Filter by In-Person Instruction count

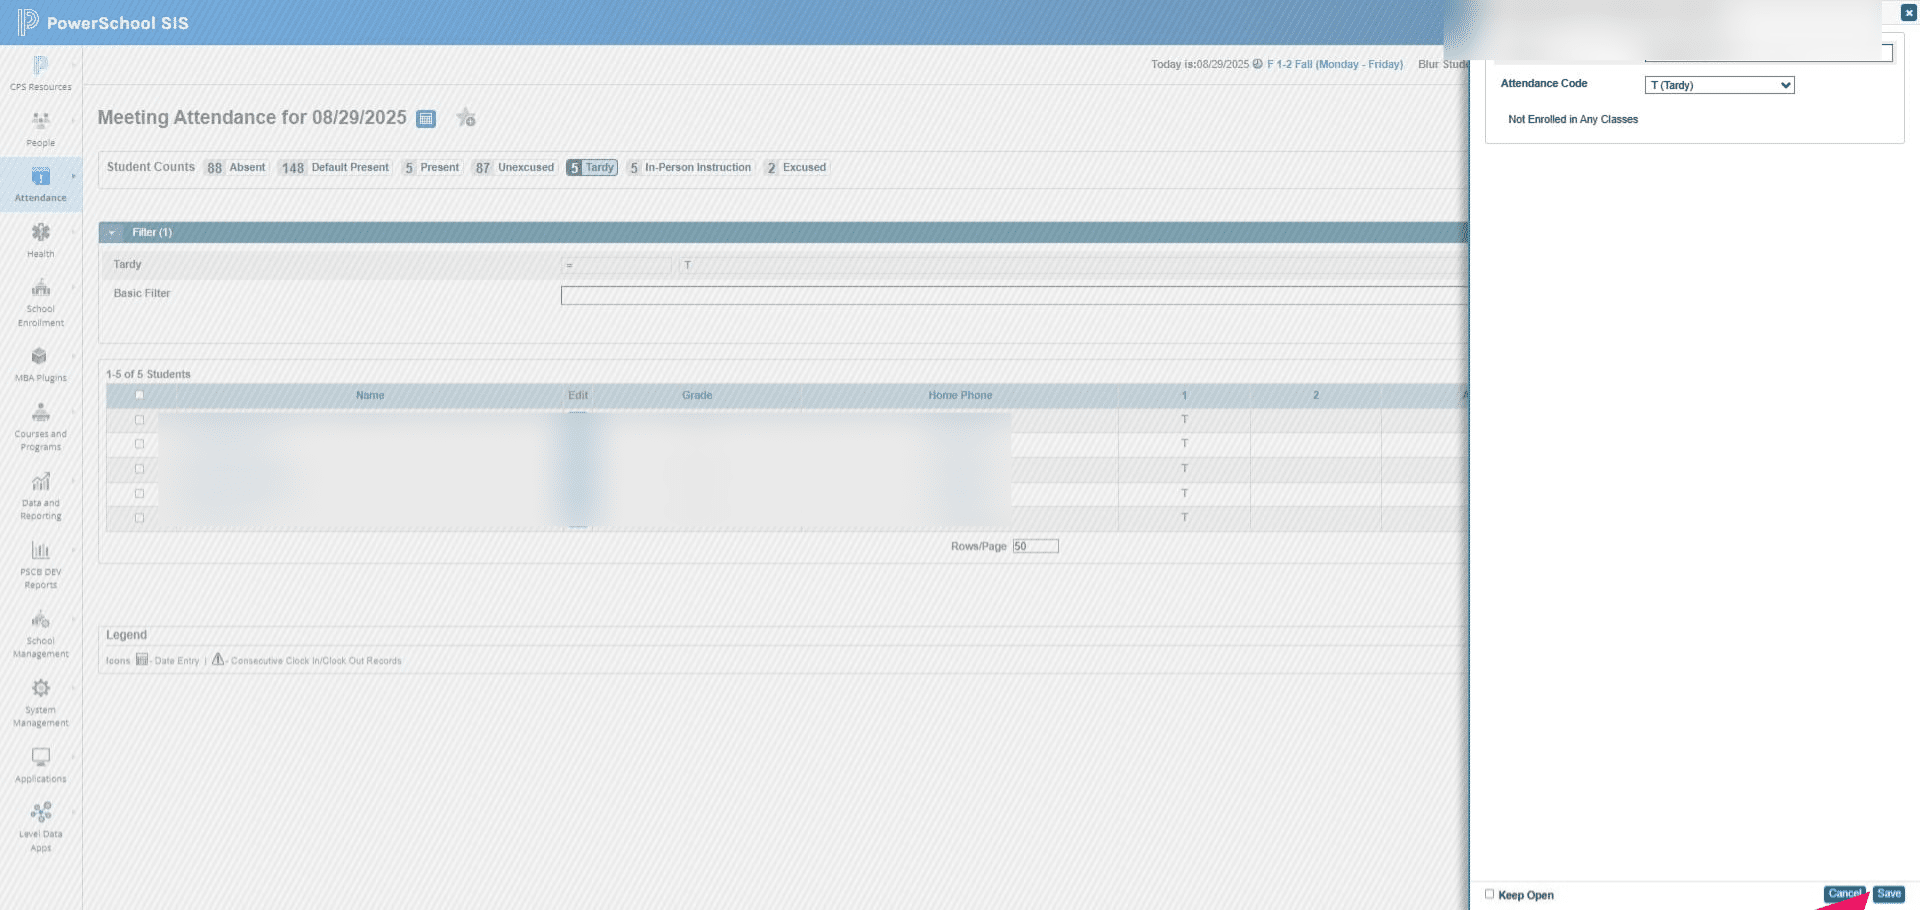[x=690, y=168]
